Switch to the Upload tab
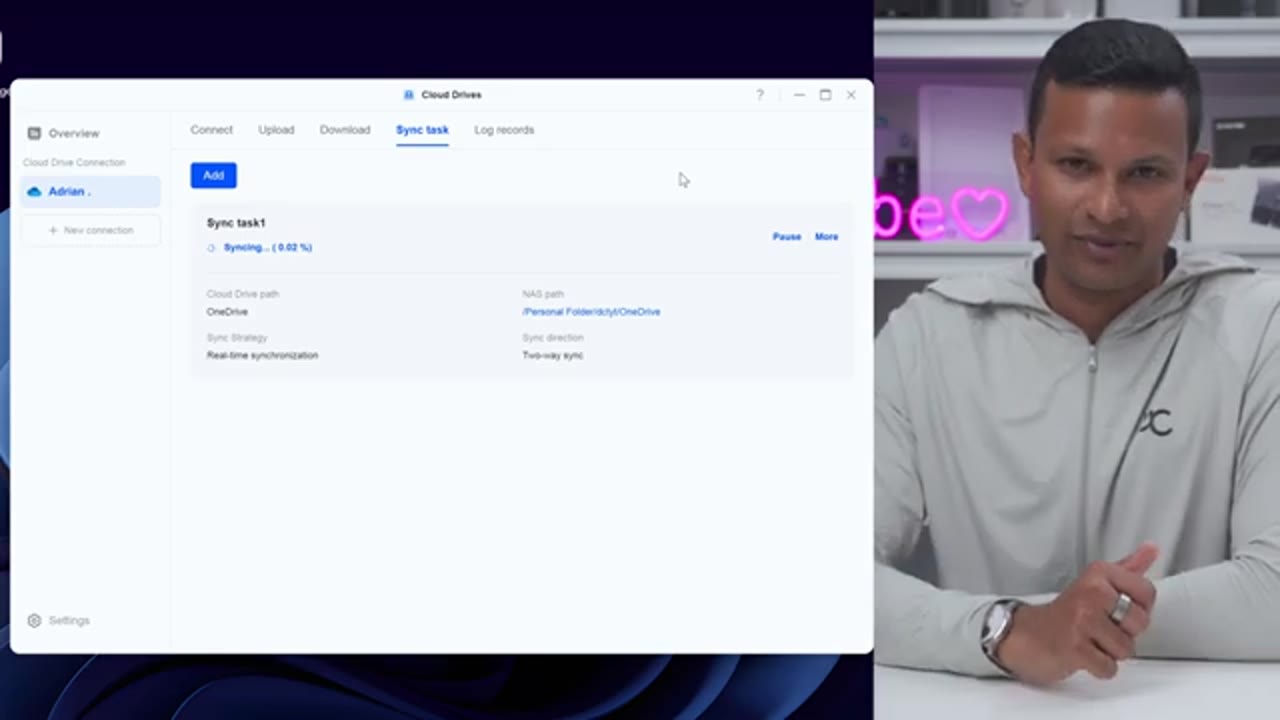Viewport: 1280px width, 720px height. [276, 129]
